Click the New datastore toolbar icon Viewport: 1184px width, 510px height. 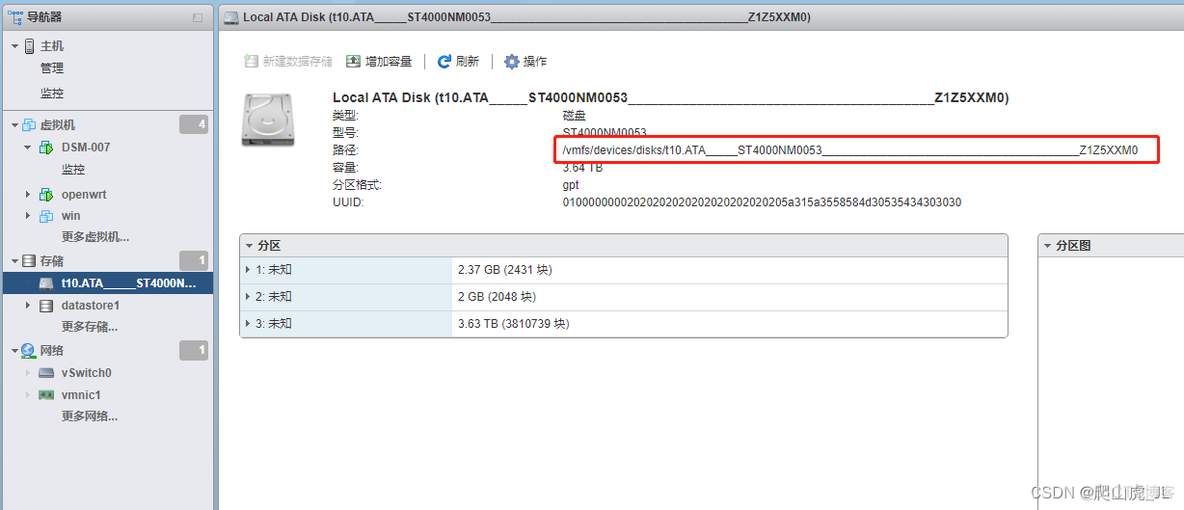click(x=251, y=61)
